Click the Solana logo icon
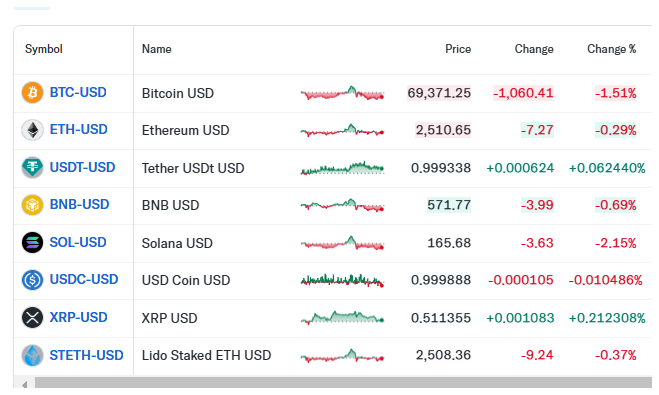The height and width of the screenshot is (395, 659). pos(32,242)
